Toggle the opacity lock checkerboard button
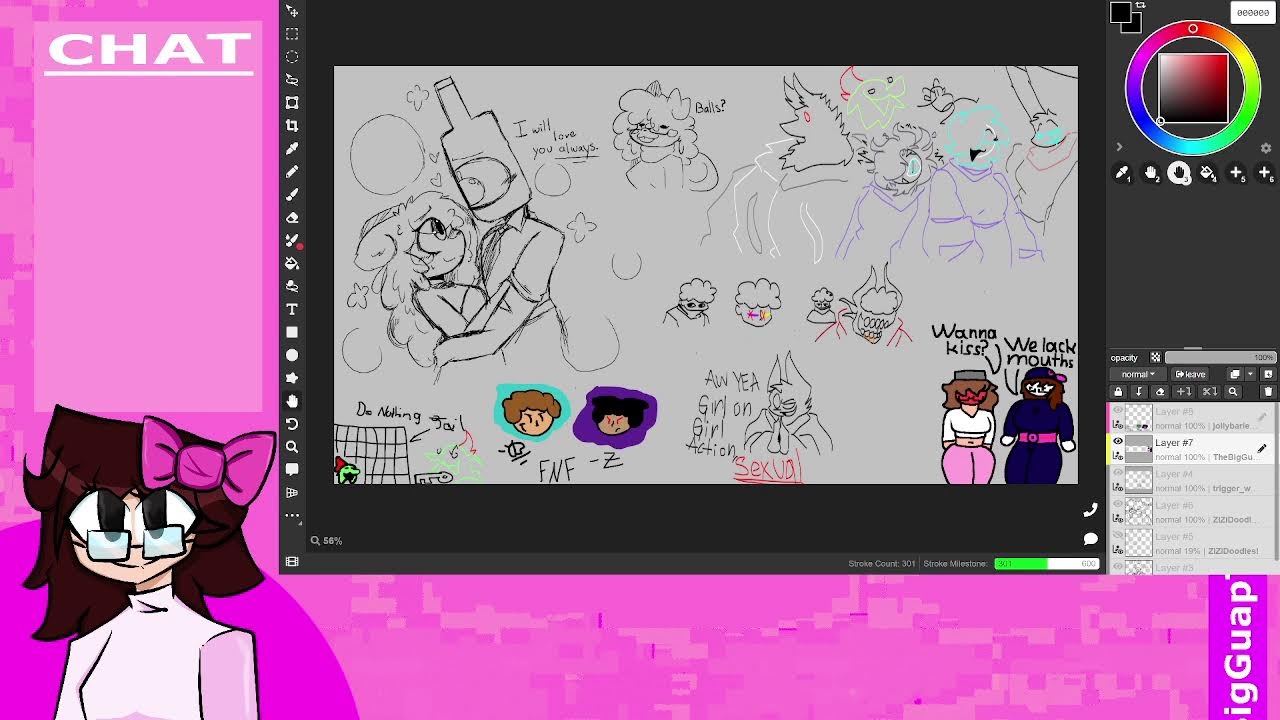Viewport: 1280px width, 720px height. point(1155,358)
